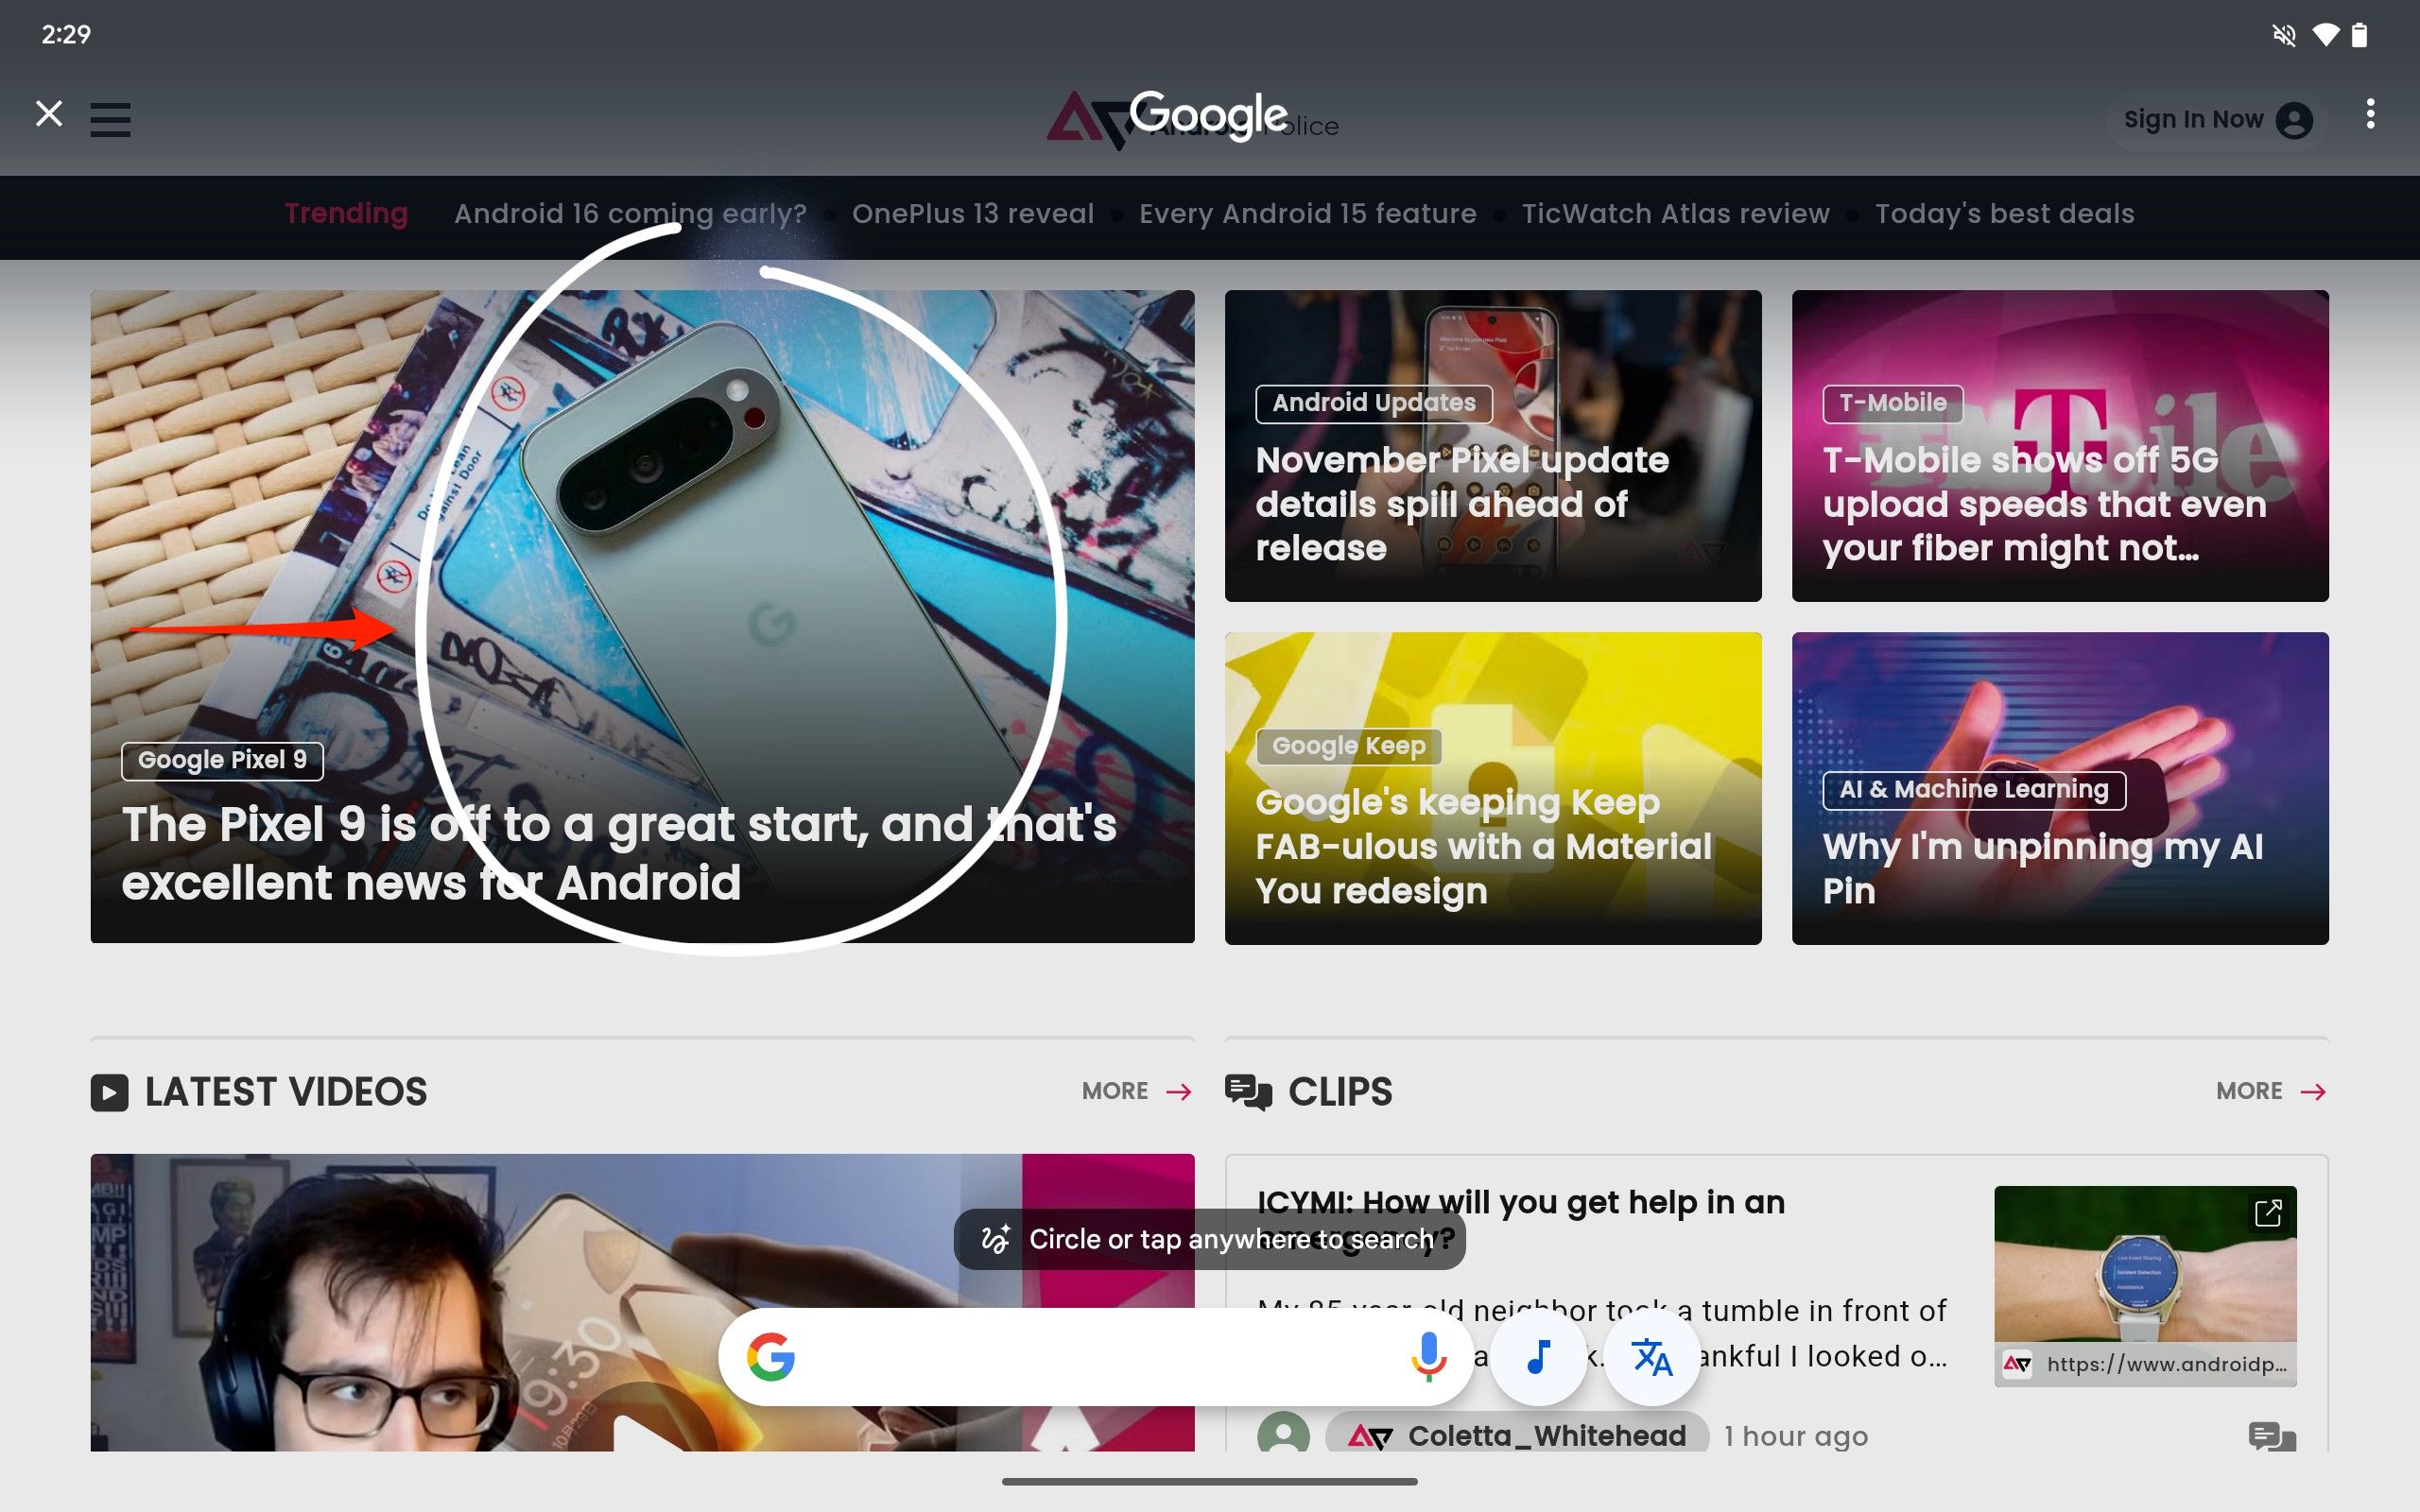This screenshot has height=1512, width=2420.
Task: Tap the hamburger menu icon
Action: pos(110,118)
